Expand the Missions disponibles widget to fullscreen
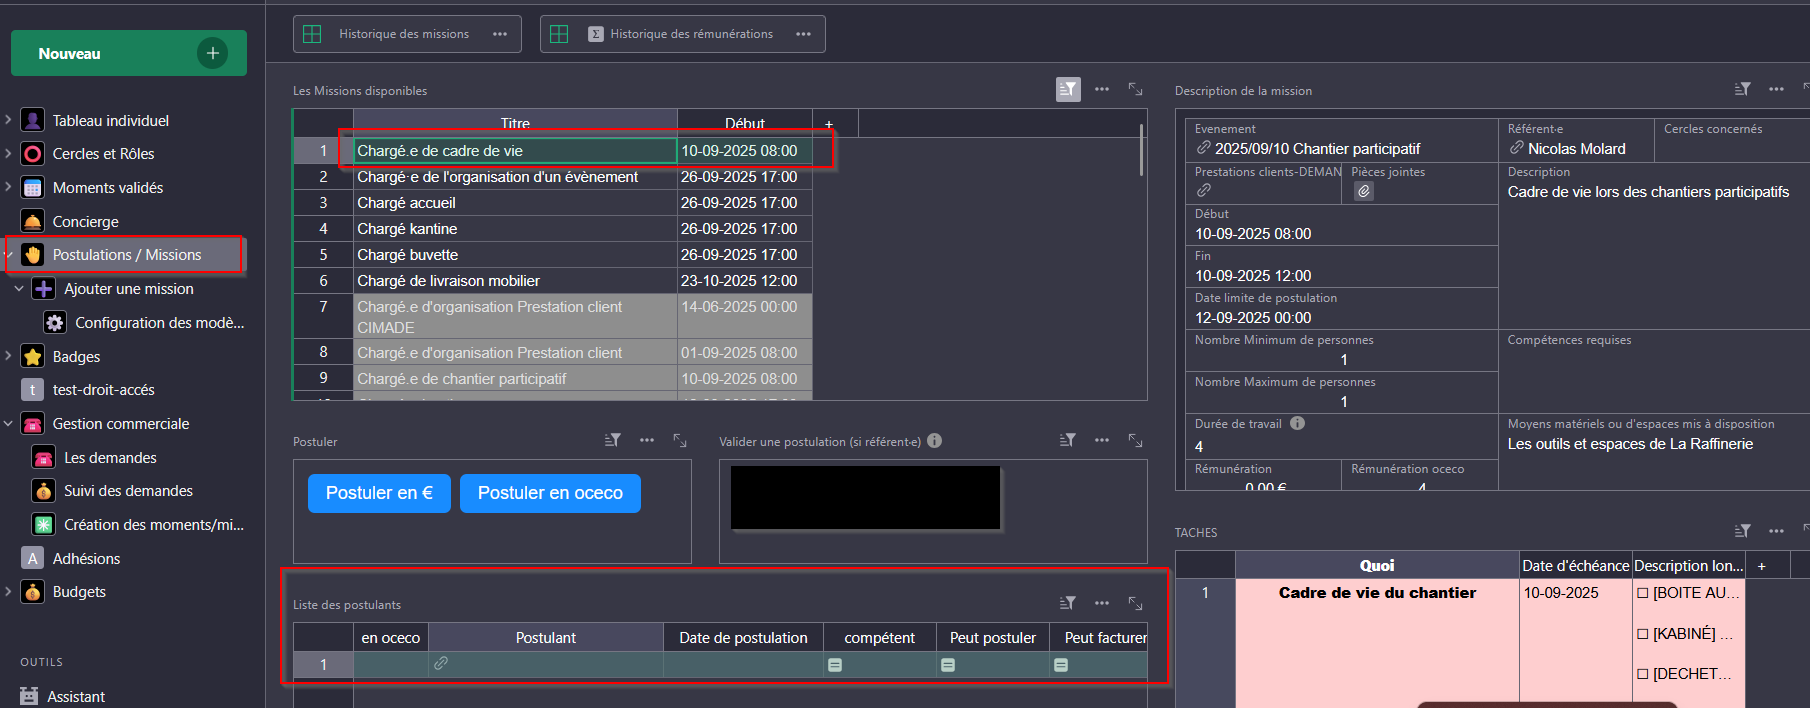This screenshot has width=1810, height=708. (x=1135, y=90)
